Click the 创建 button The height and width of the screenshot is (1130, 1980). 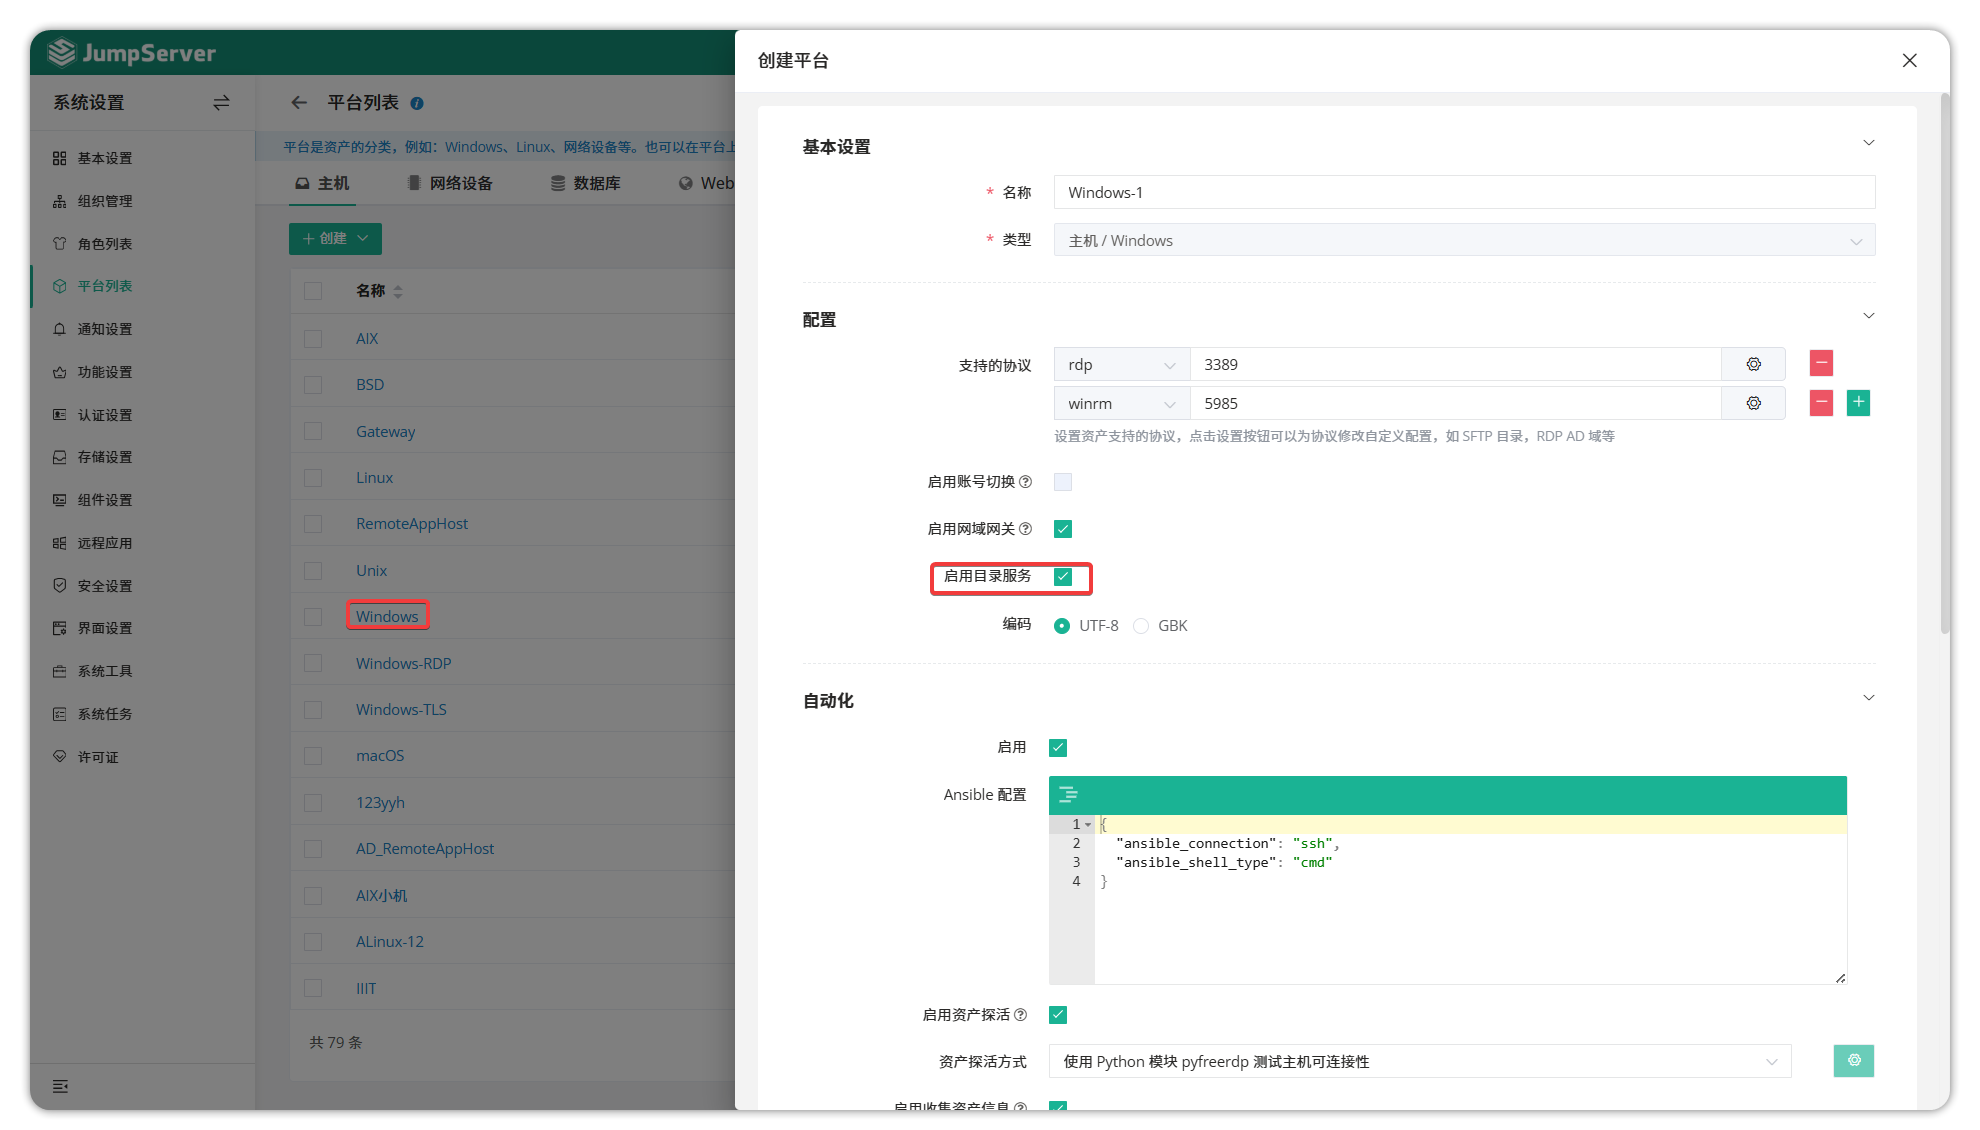click(335, 238)
